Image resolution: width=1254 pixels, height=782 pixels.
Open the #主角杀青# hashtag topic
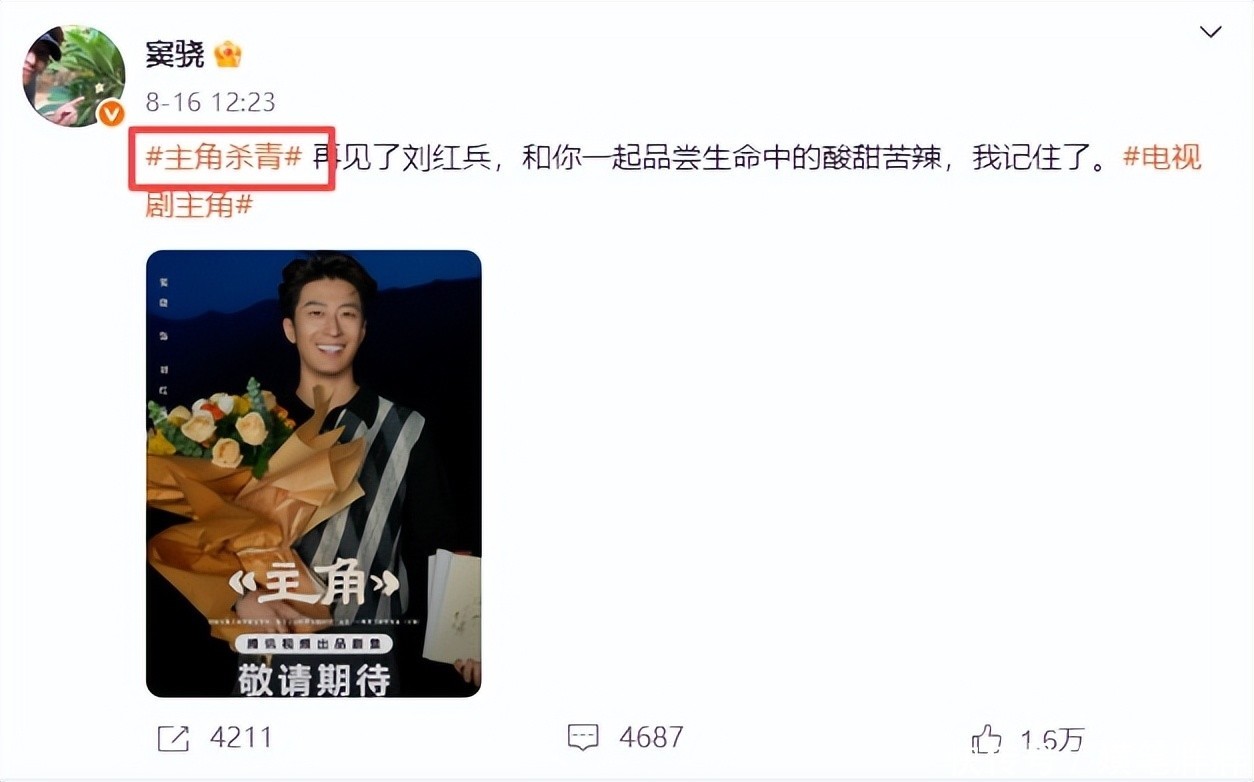[x=224, y=158]
